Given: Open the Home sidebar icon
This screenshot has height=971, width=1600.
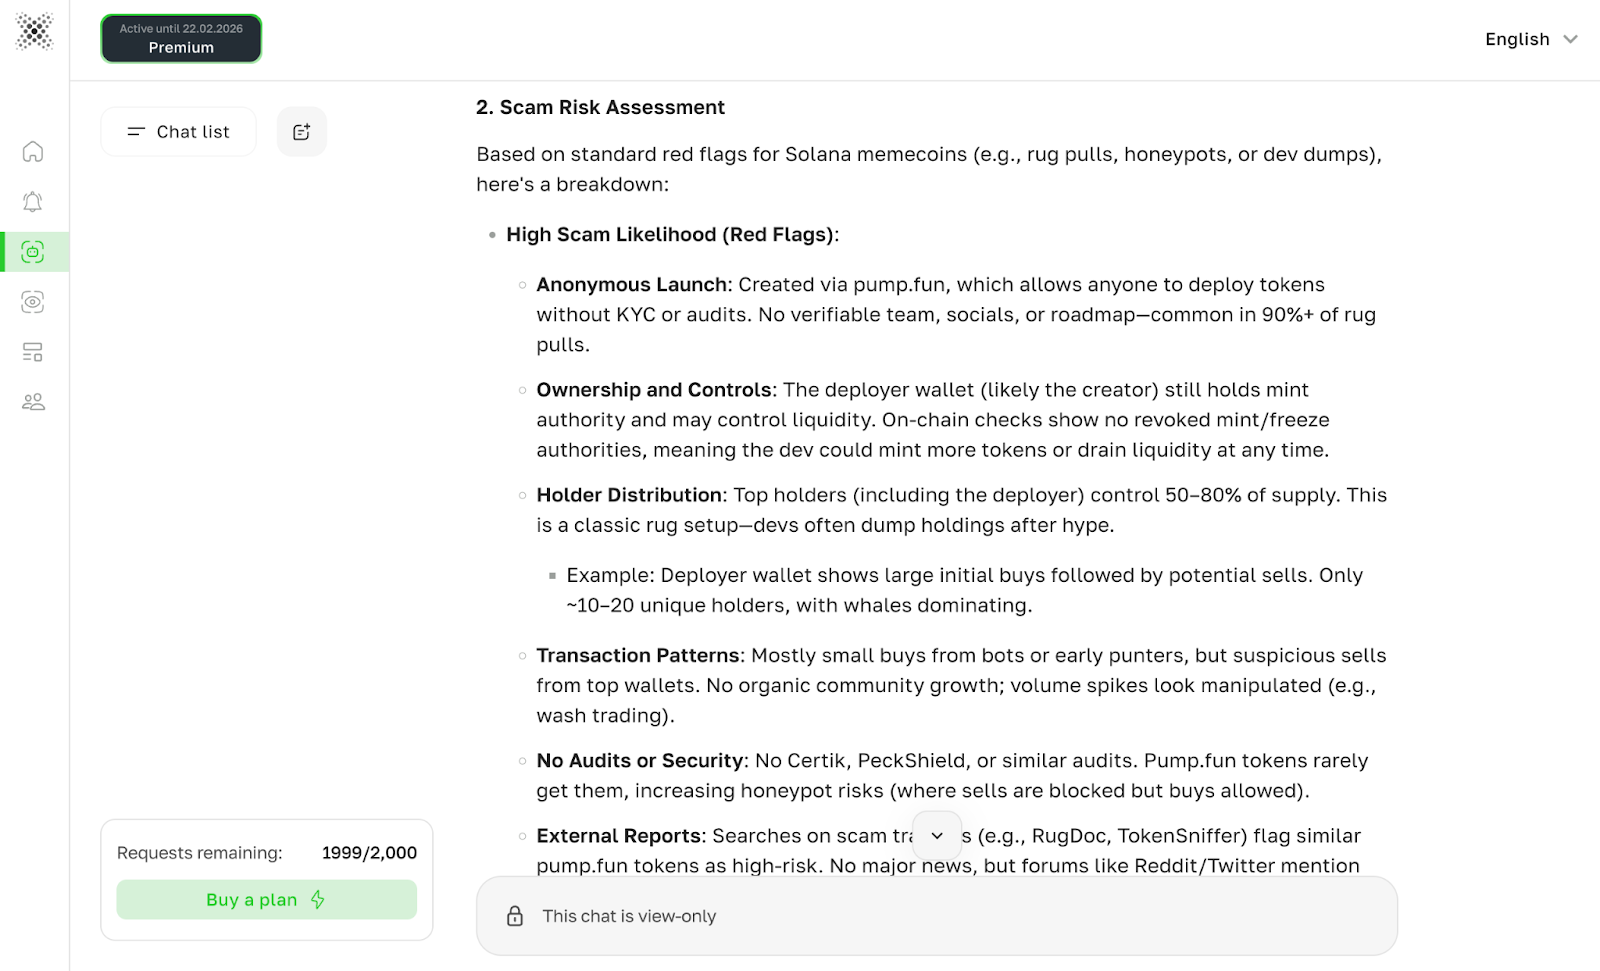Looking at the screenshot, I should point(33,151).
